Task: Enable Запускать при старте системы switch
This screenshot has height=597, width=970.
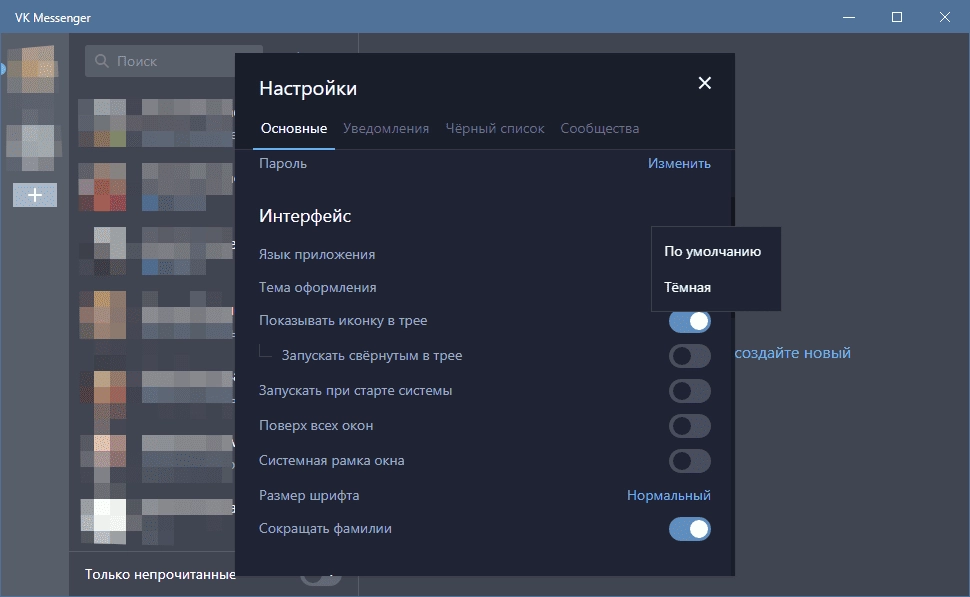Action: (x=689, y=391)
